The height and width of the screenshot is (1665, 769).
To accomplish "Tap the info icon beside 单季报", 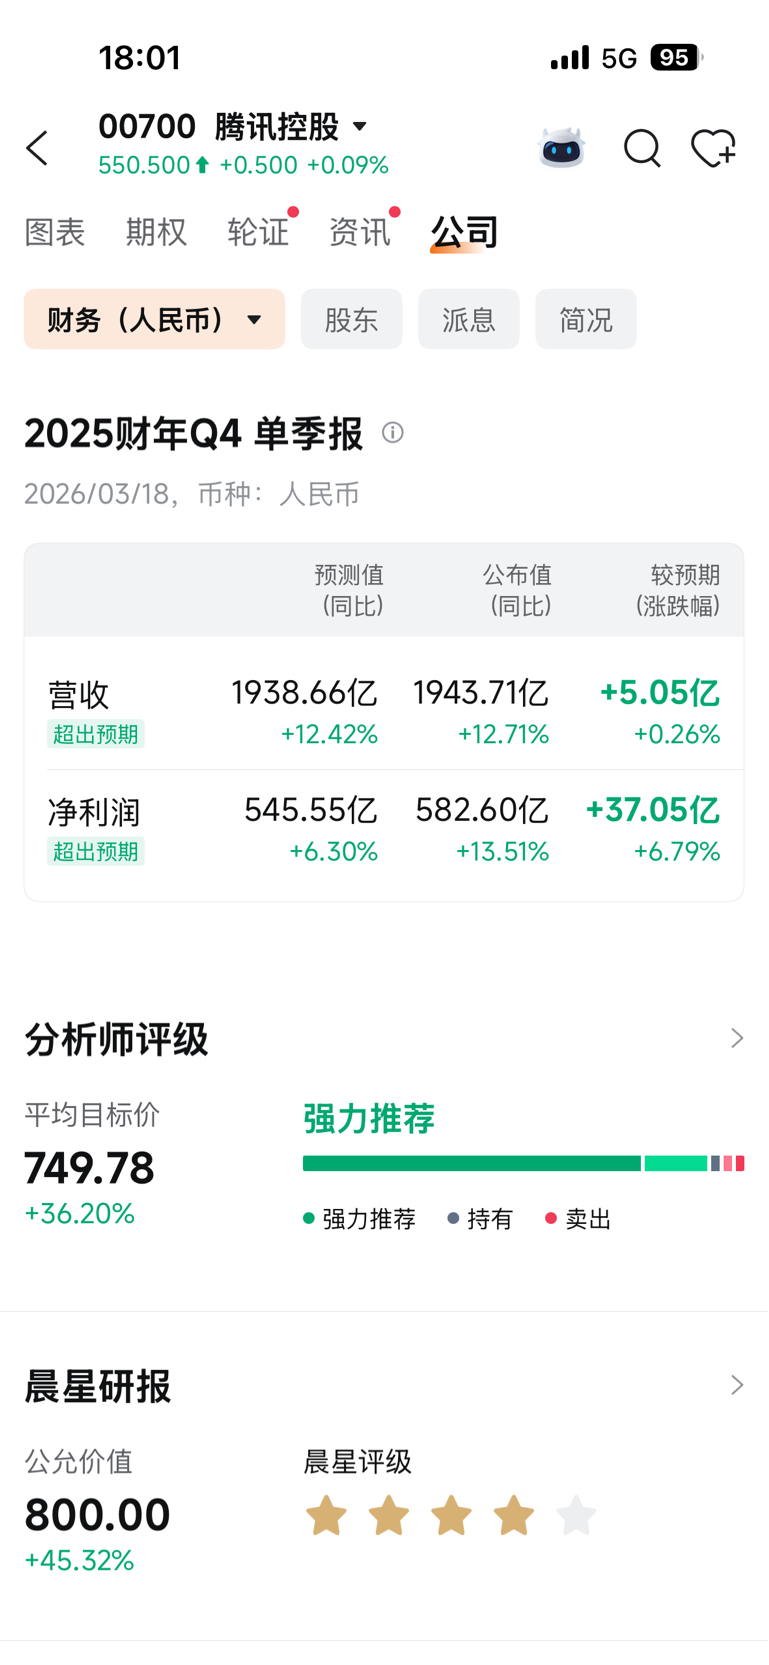I will tap(393, 432).
